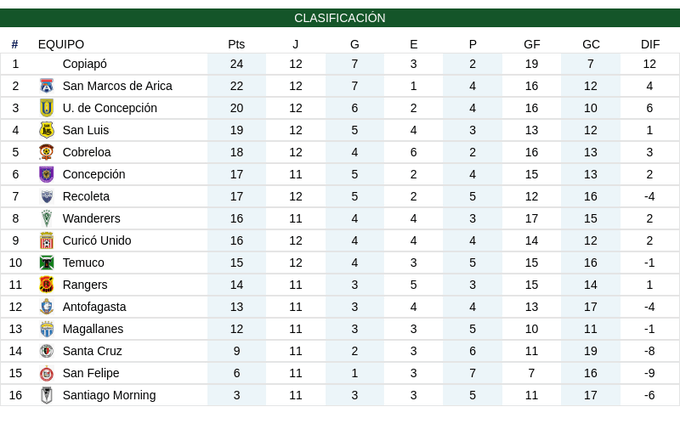Viewport: 680px width, 435px height.
Task: Open the Copiapó team name link
Action: point(85,64)
